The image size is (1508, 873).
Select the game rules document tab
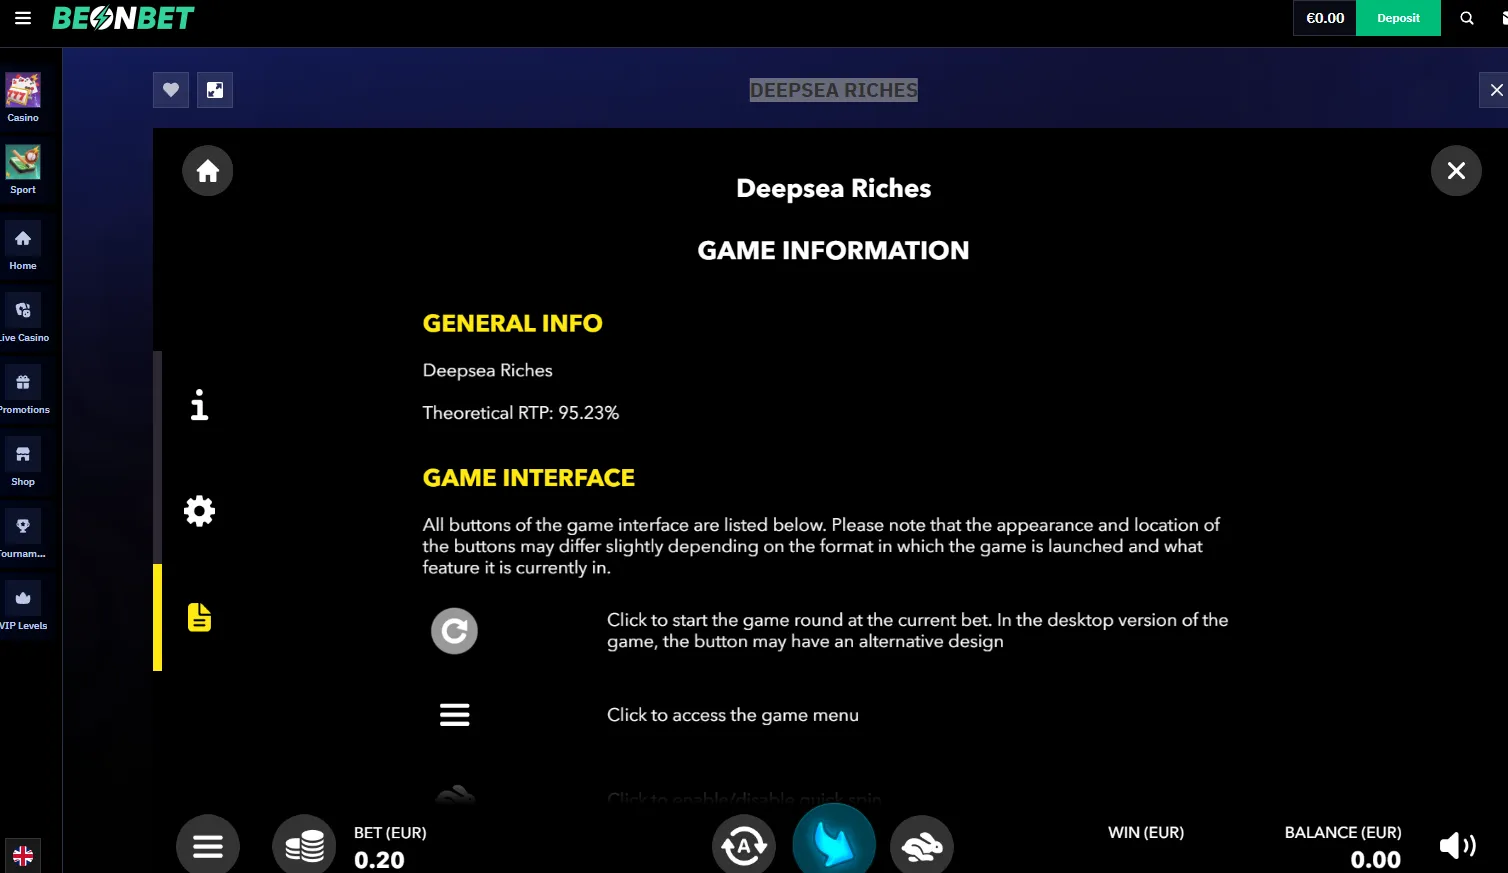200,617
